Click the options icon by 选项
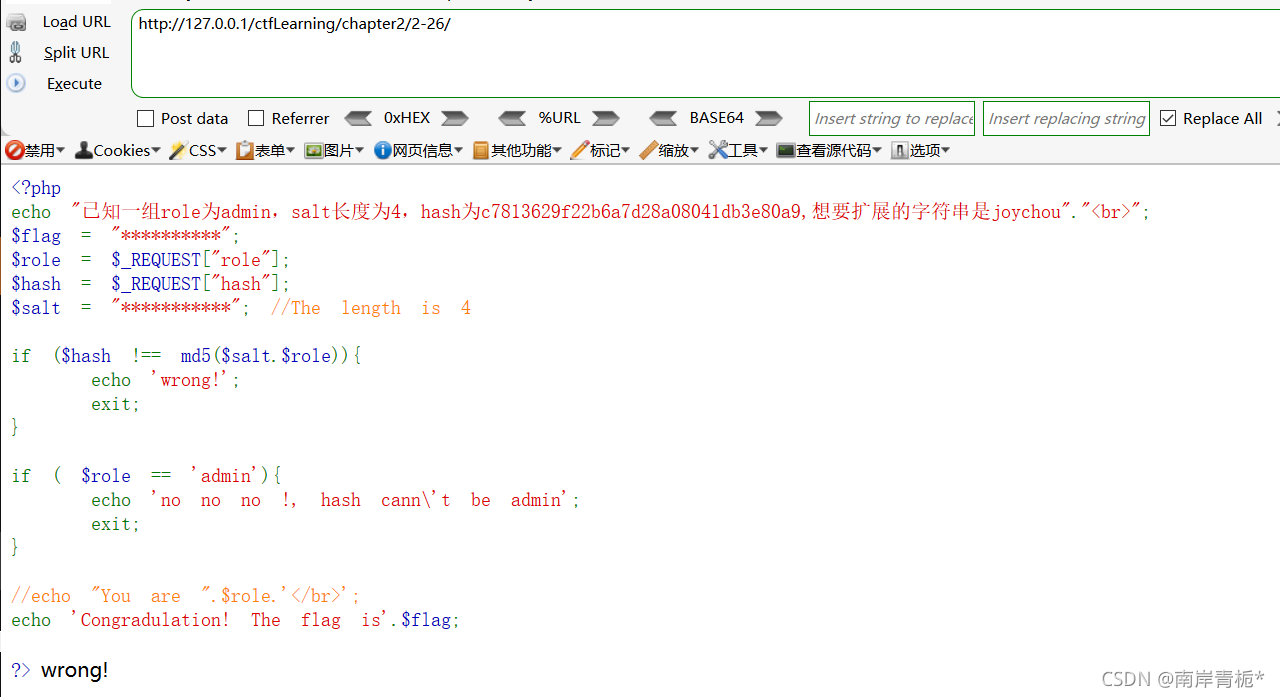1280x697 pixels. point(900,150)
